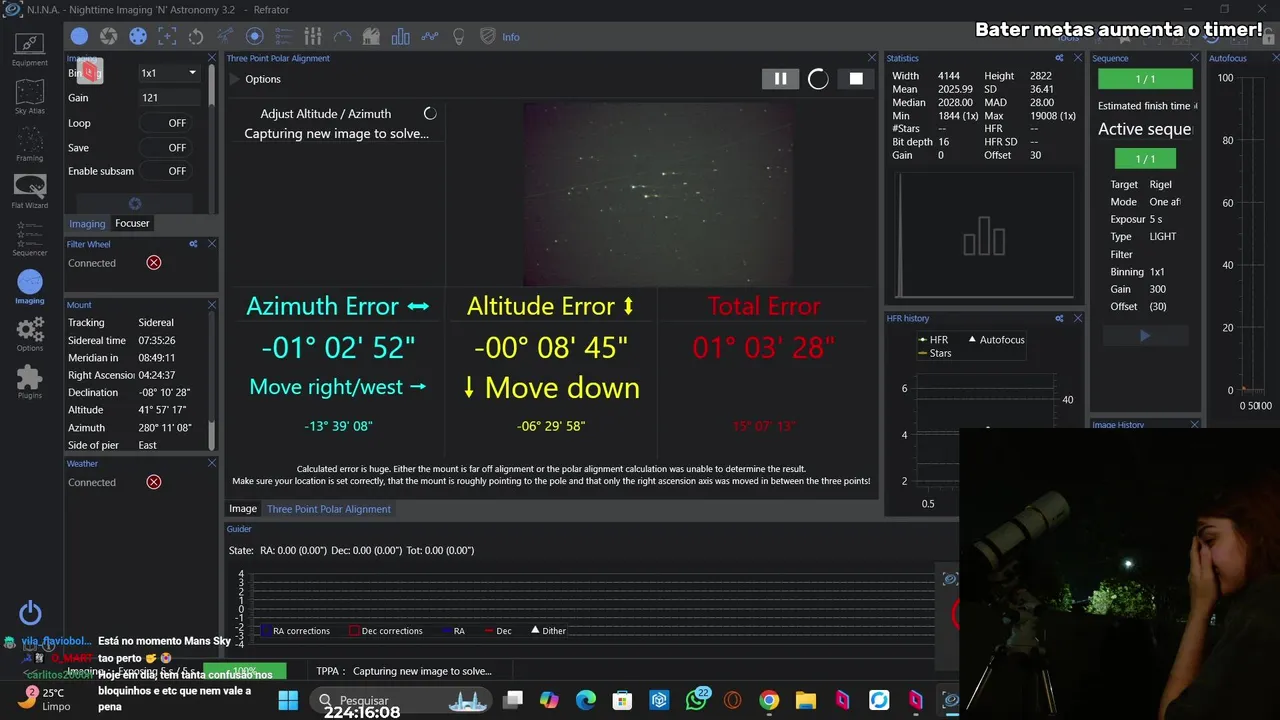The image size is (1280, 720).
Task: Open the Binning 1x1 dropdown
Action: click(x=169, y=73)
